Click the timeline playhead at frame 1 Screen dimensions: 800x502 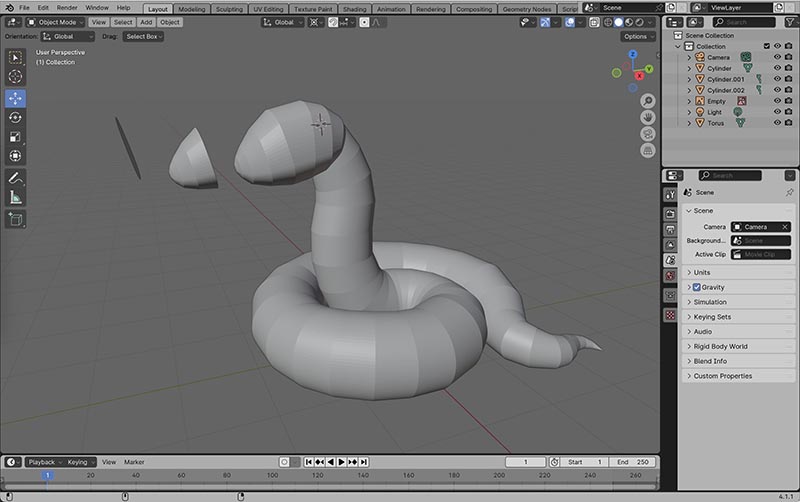[x=46, y=475]
